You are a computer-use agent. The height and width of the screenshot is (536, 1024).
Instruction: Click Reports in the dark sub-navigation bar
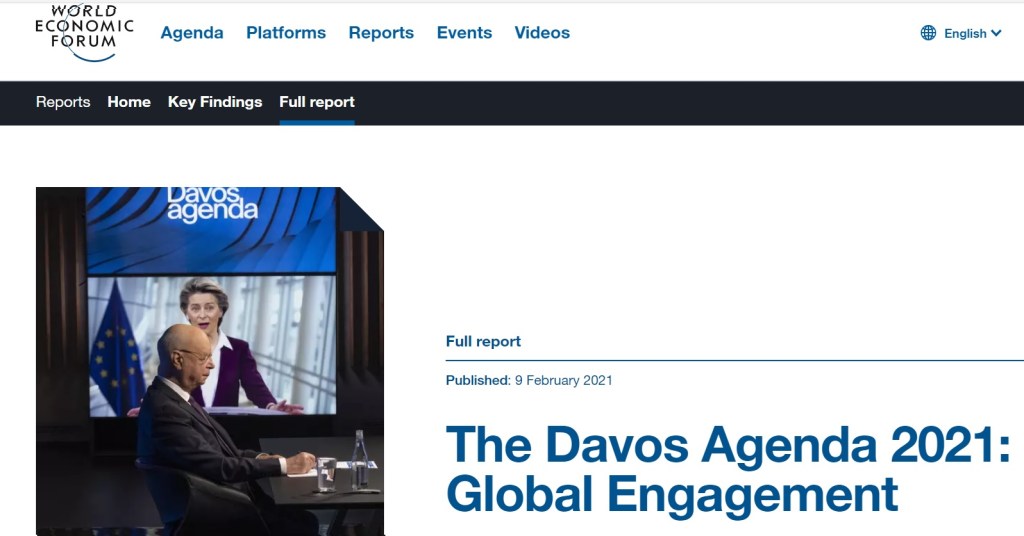click(x=63, y=102)
